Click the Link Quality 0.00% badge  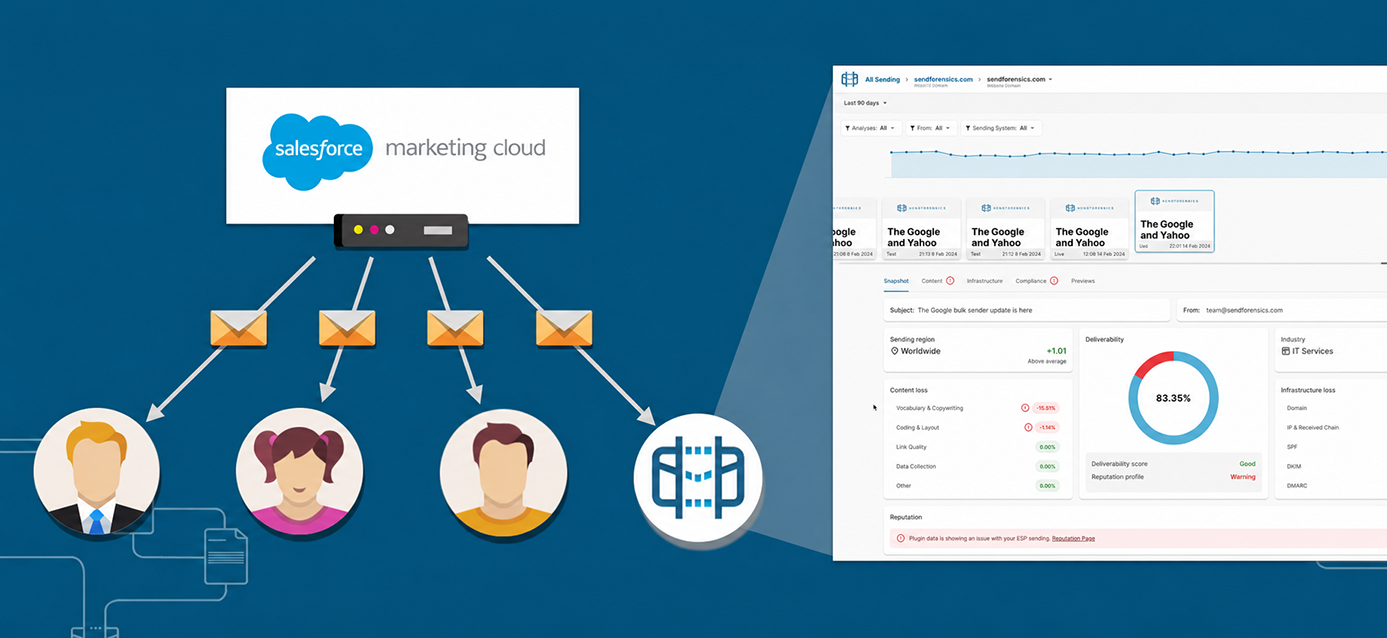coord(1047,447)
